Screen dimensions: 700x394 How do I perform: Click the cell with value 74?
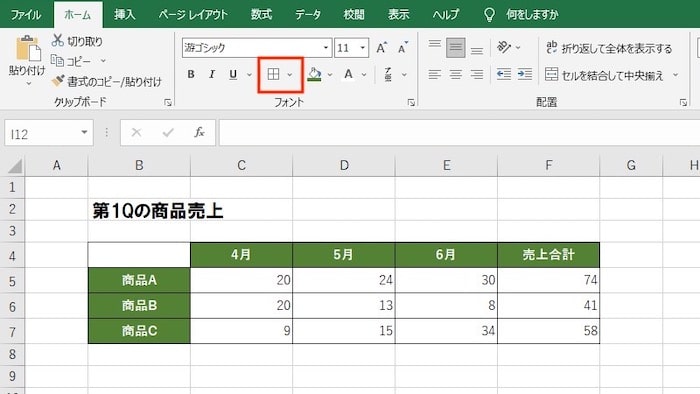549,280
